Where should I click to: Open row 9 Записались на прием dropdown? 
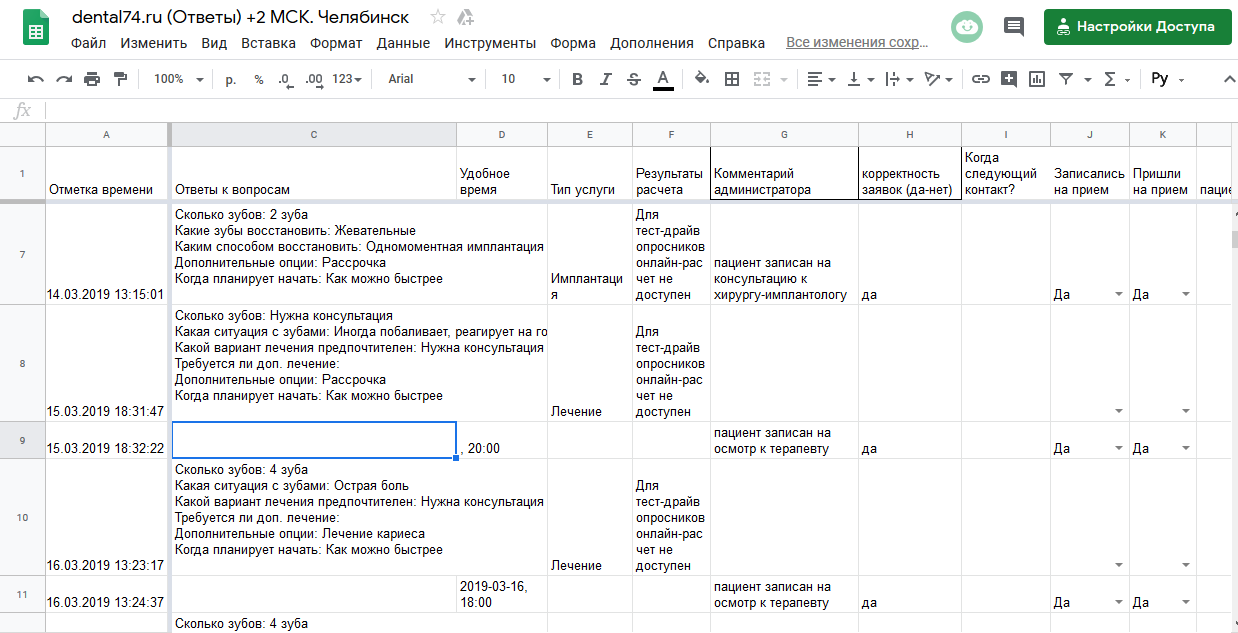point(1118,448)
